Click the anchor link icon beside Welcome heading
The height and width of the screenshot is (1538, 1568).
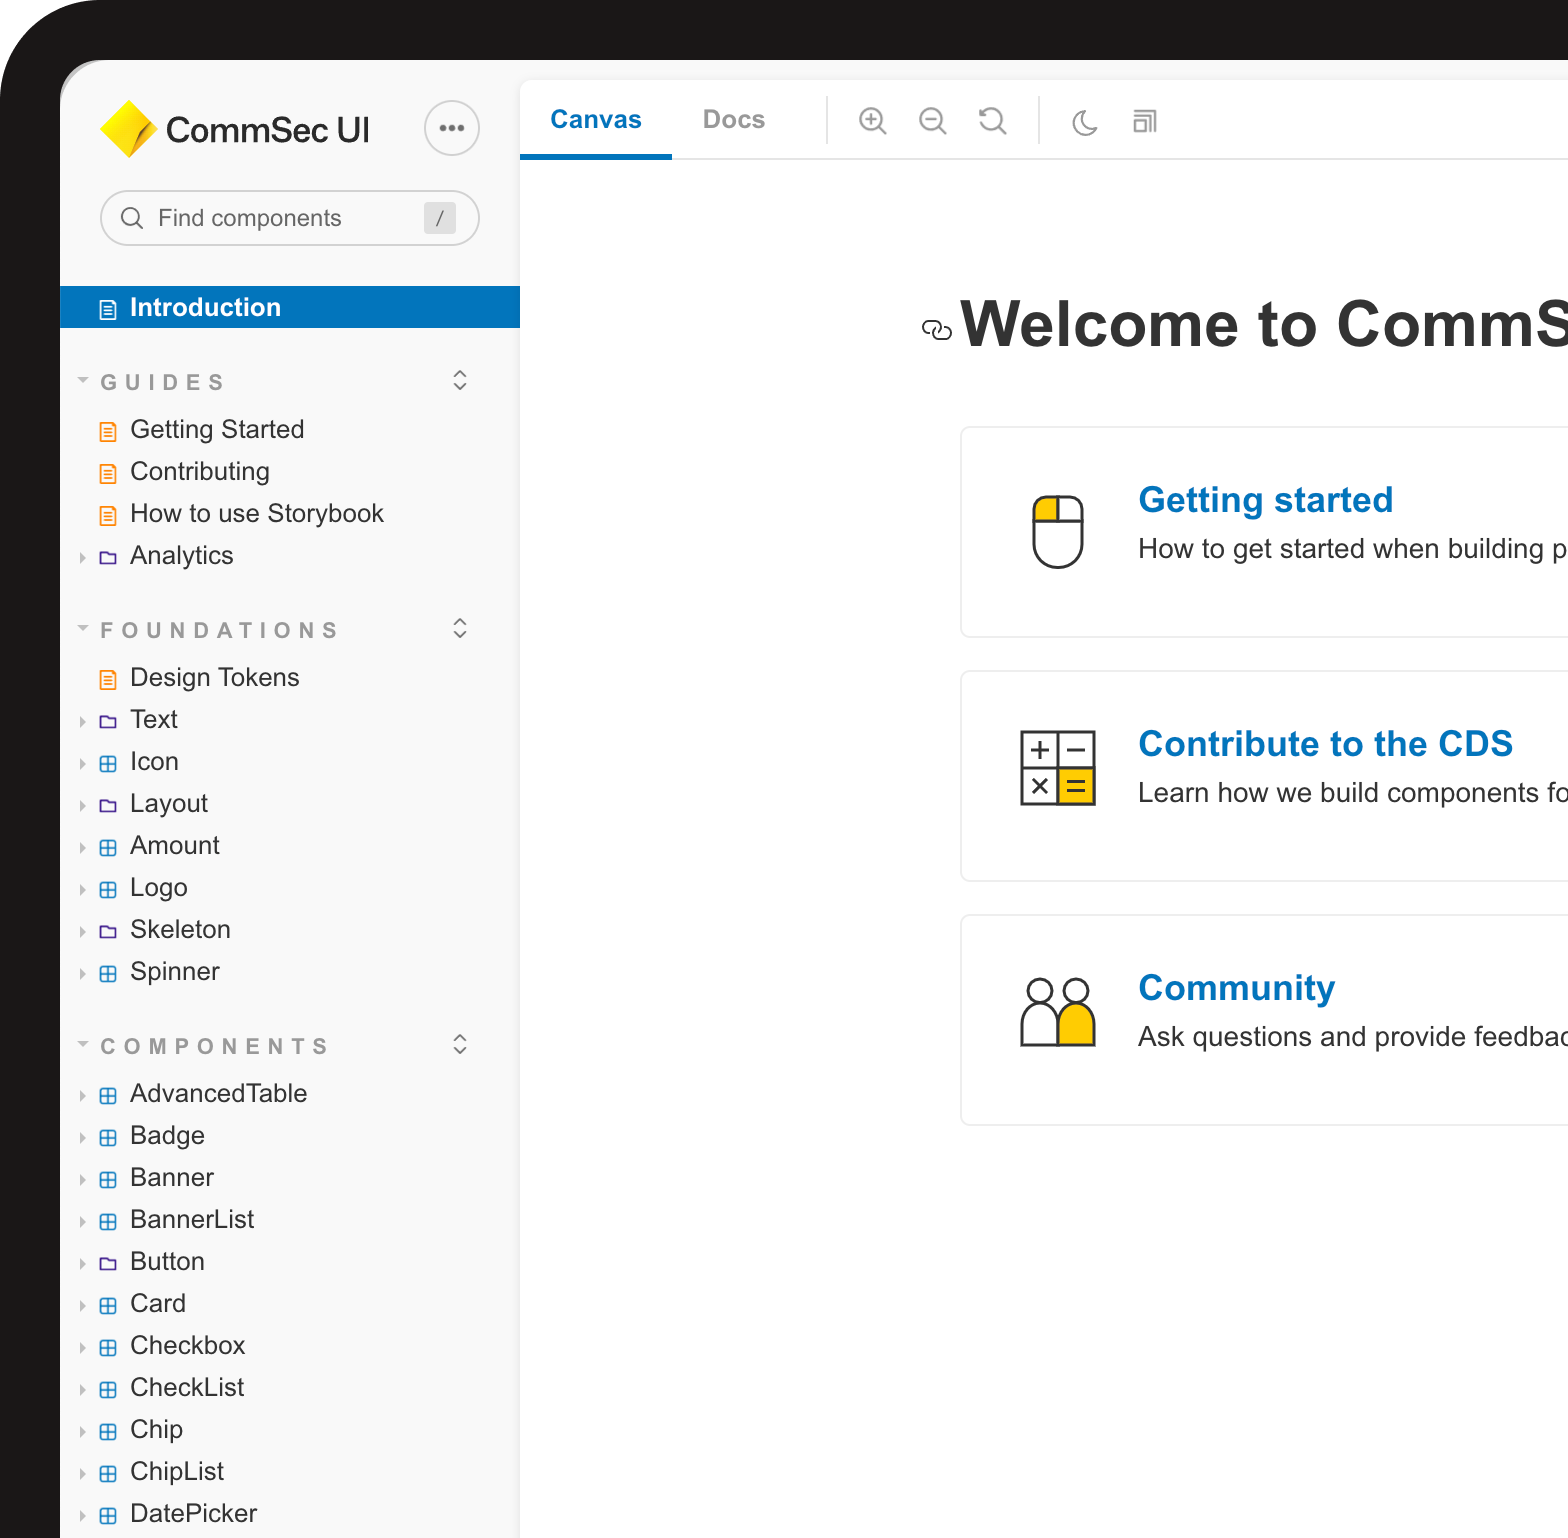(937, 330)
